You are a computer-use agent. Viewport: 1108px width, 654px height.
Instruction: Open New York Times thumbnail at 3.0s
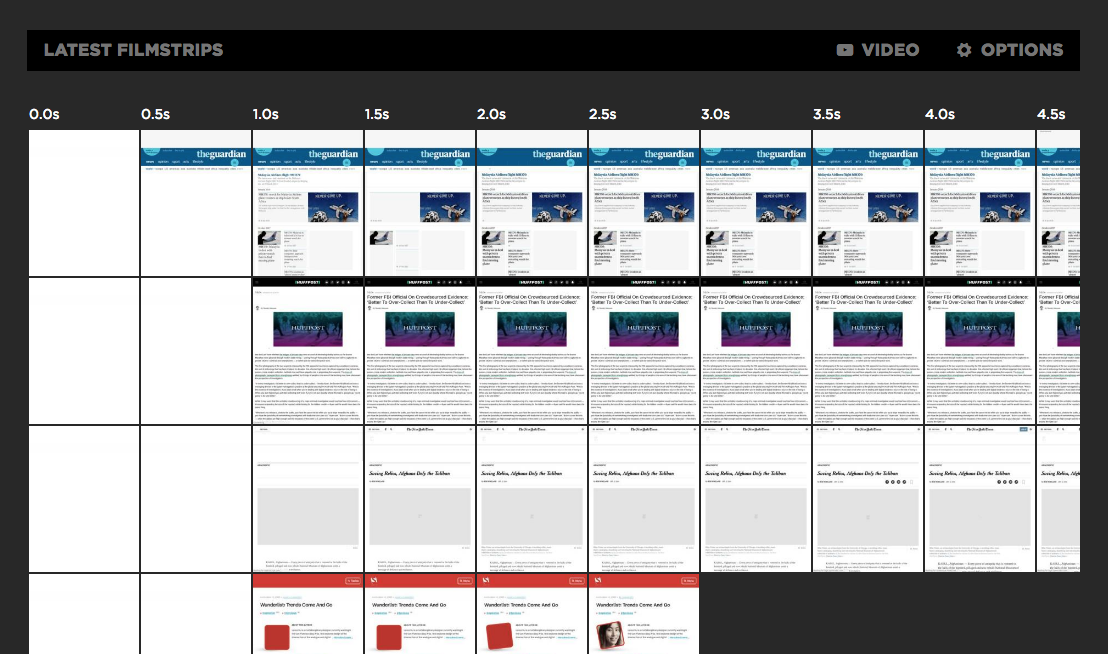[755, 499]
